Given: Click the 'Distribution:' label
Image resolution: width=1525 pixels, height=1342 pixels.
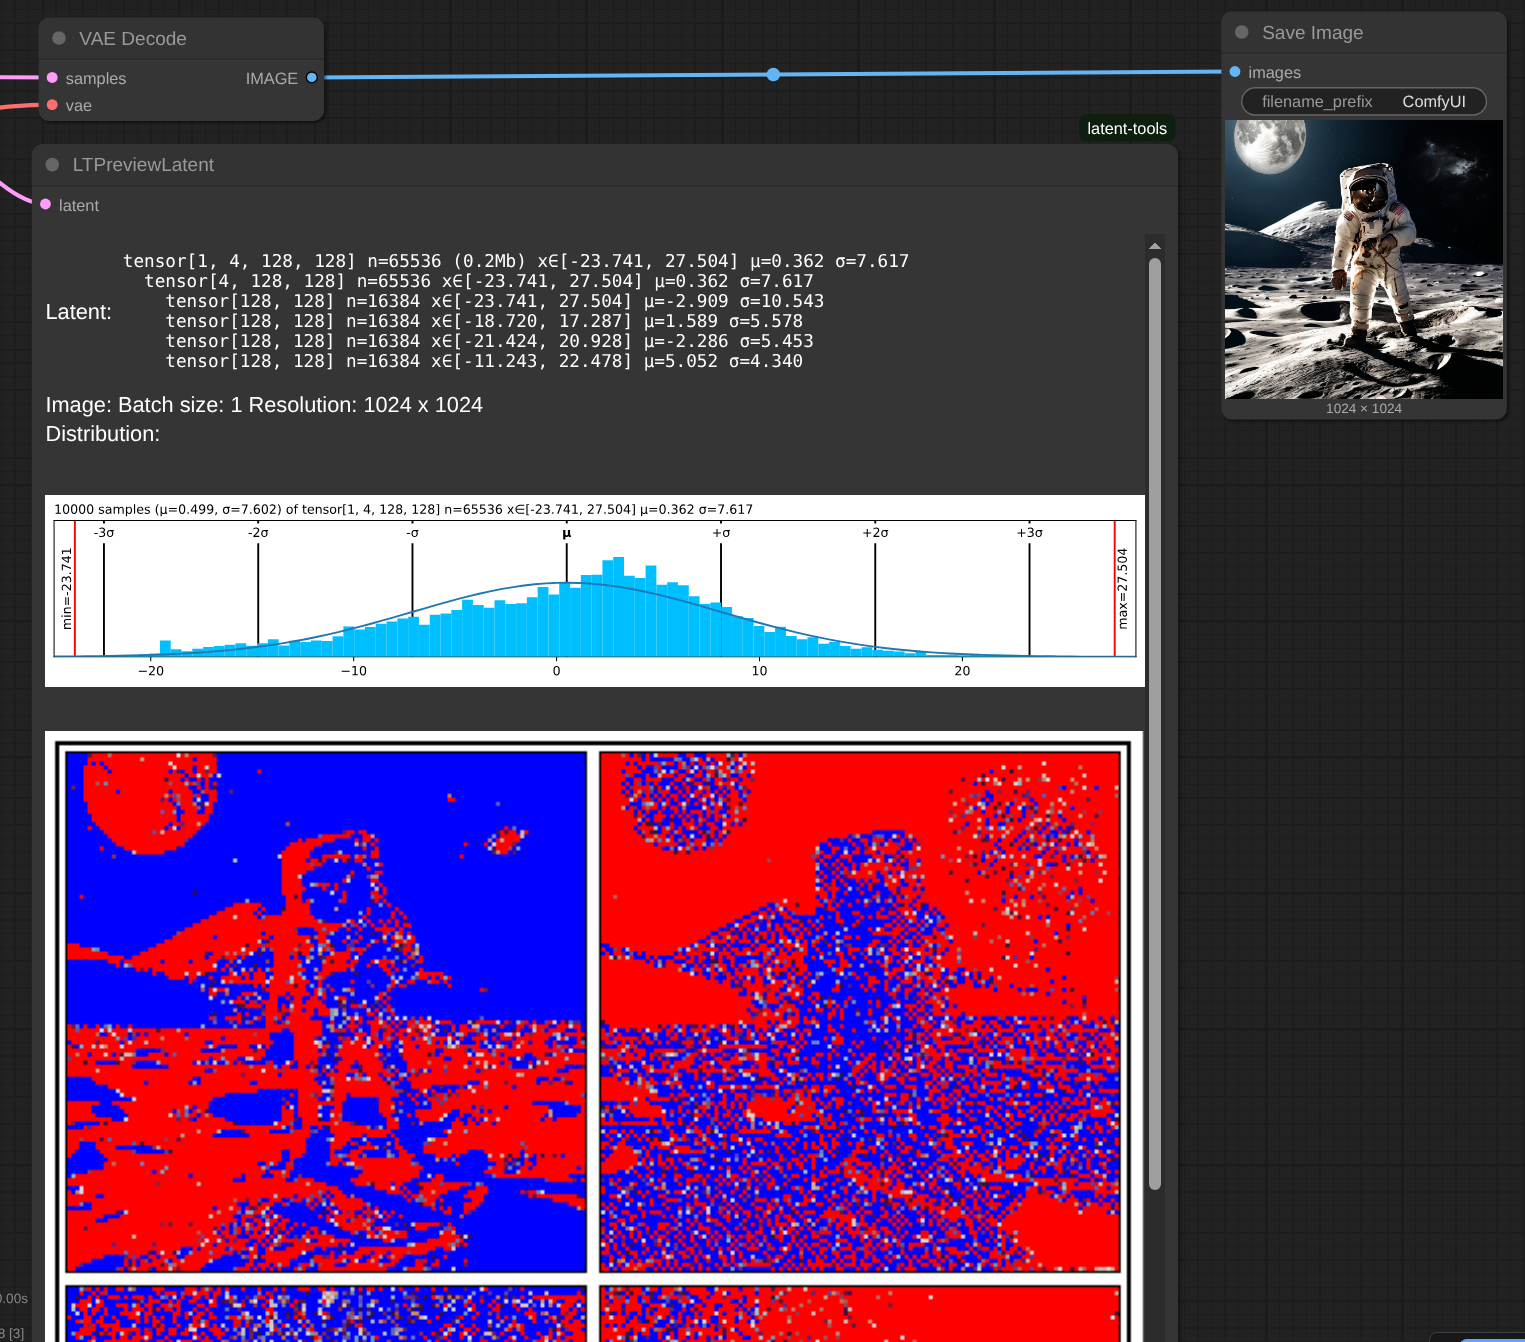Looking at the screenshot, I should pos(103,434).
